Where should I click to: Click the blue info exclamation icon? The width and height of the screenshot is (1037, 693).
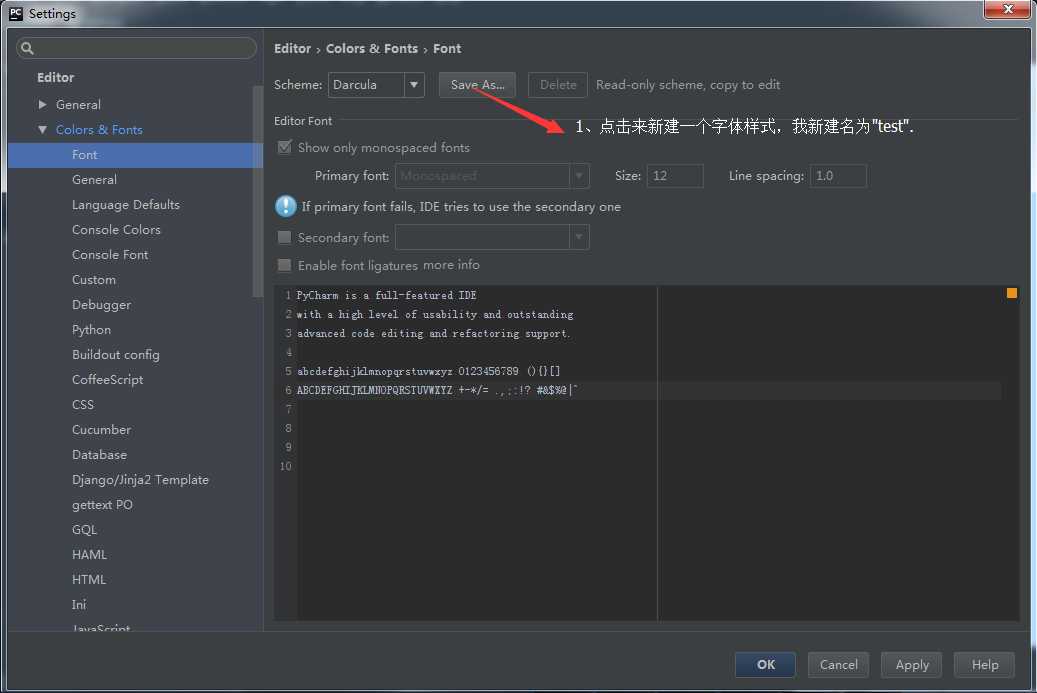point(286,206)
